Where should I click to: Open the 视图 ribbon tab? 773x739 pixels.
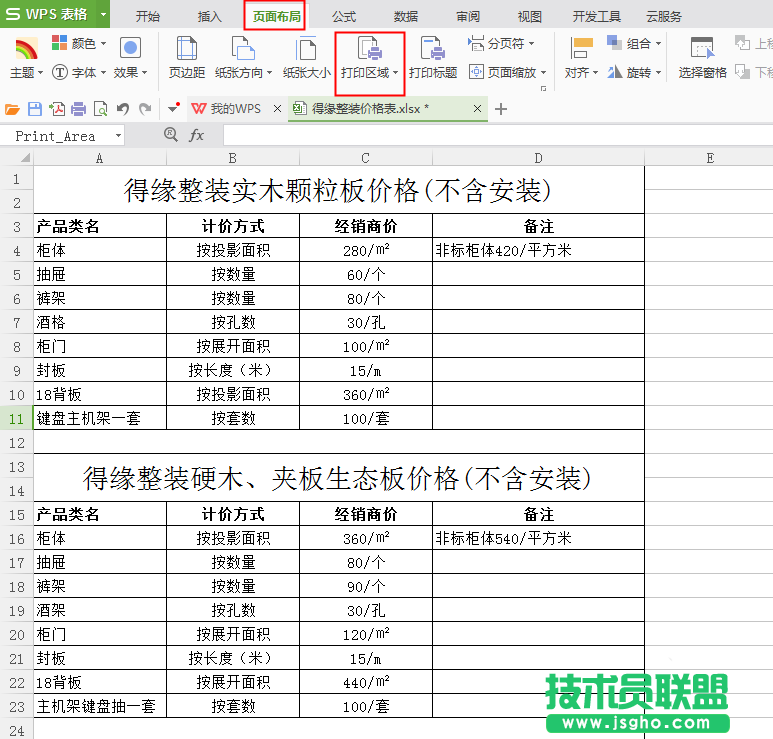(x=529, y=17)
